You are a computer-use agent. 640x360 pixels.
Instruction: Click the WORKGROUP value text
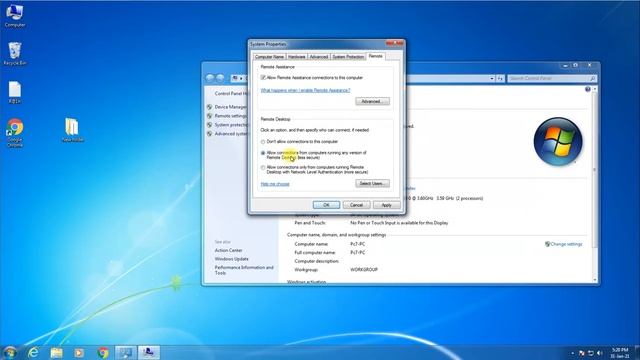tap(364, 270)
